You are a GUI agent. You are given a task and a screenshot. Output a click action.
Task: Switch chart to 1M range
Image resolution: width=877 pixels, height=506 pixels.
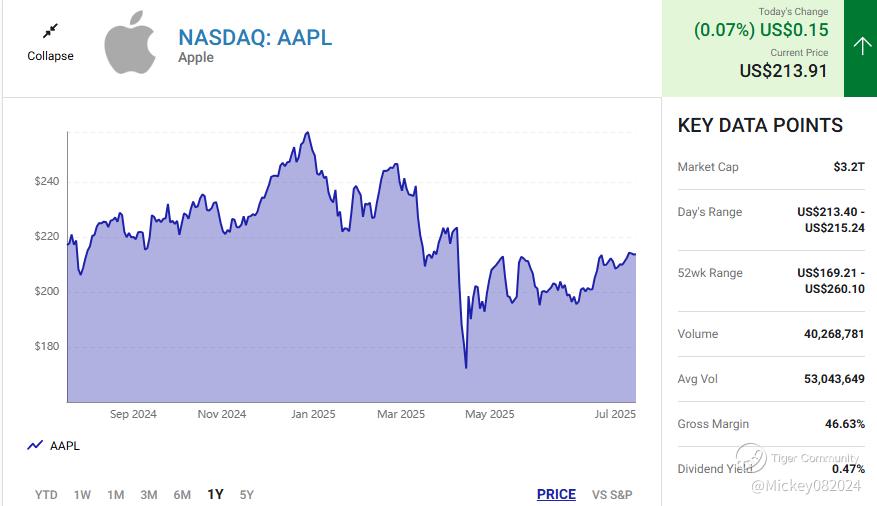pyautogui.click(x=115, y=494)
